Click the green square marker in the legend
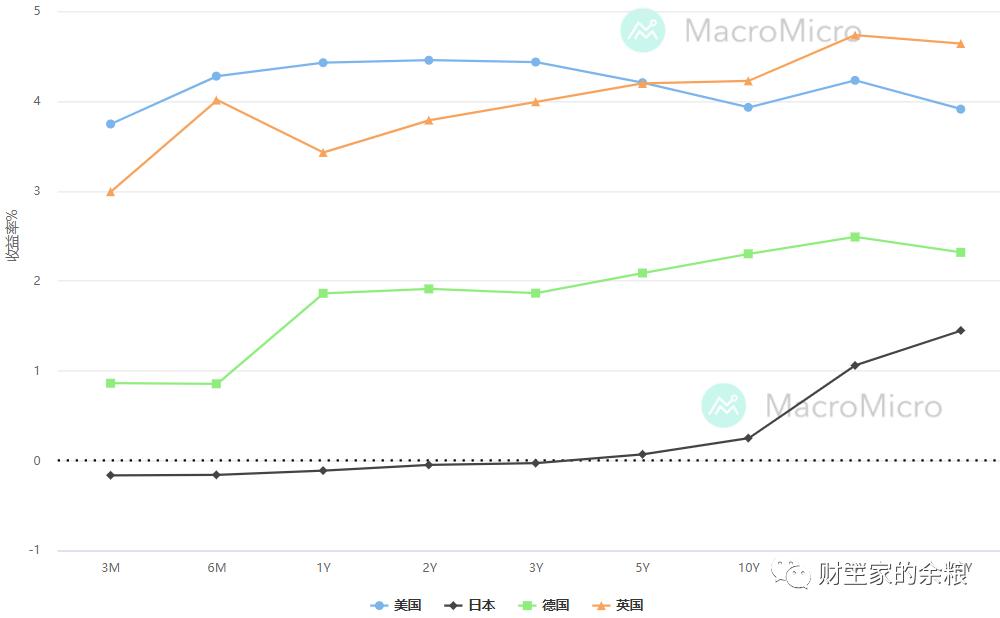 527,605
